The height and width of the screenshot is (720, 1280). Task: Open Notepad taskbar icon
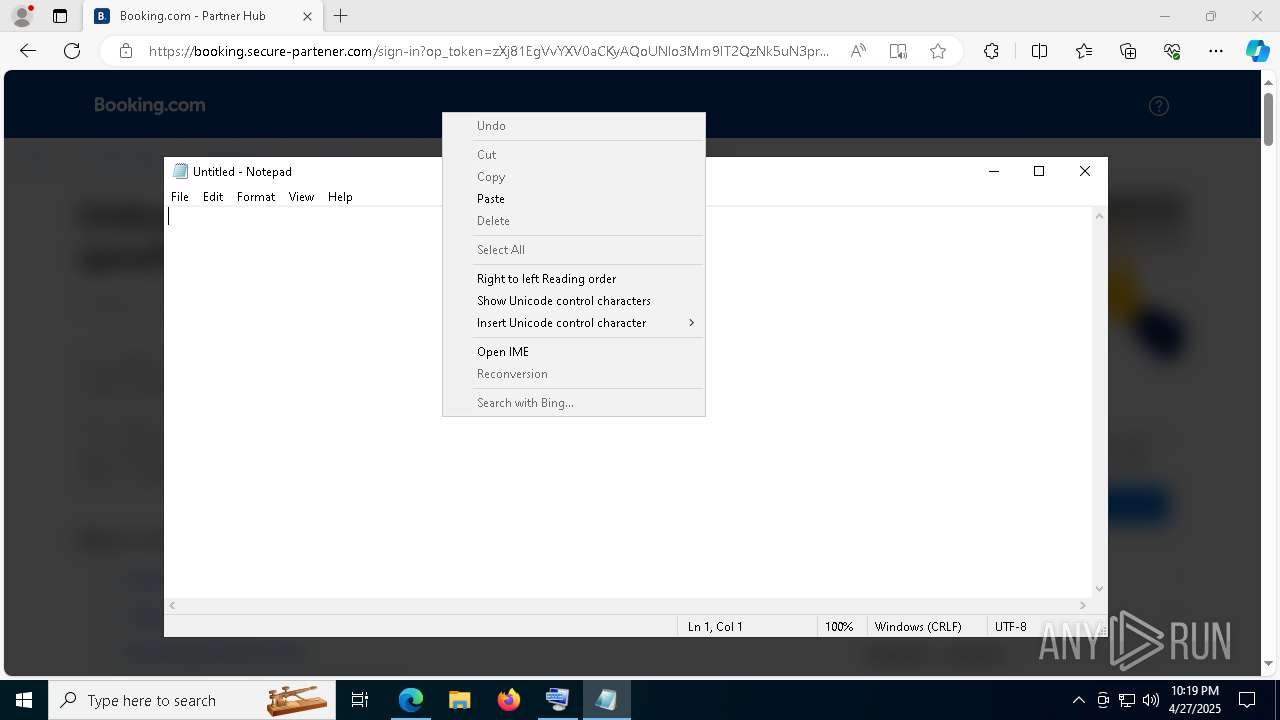pyautogui.click(x=606, y=700)
